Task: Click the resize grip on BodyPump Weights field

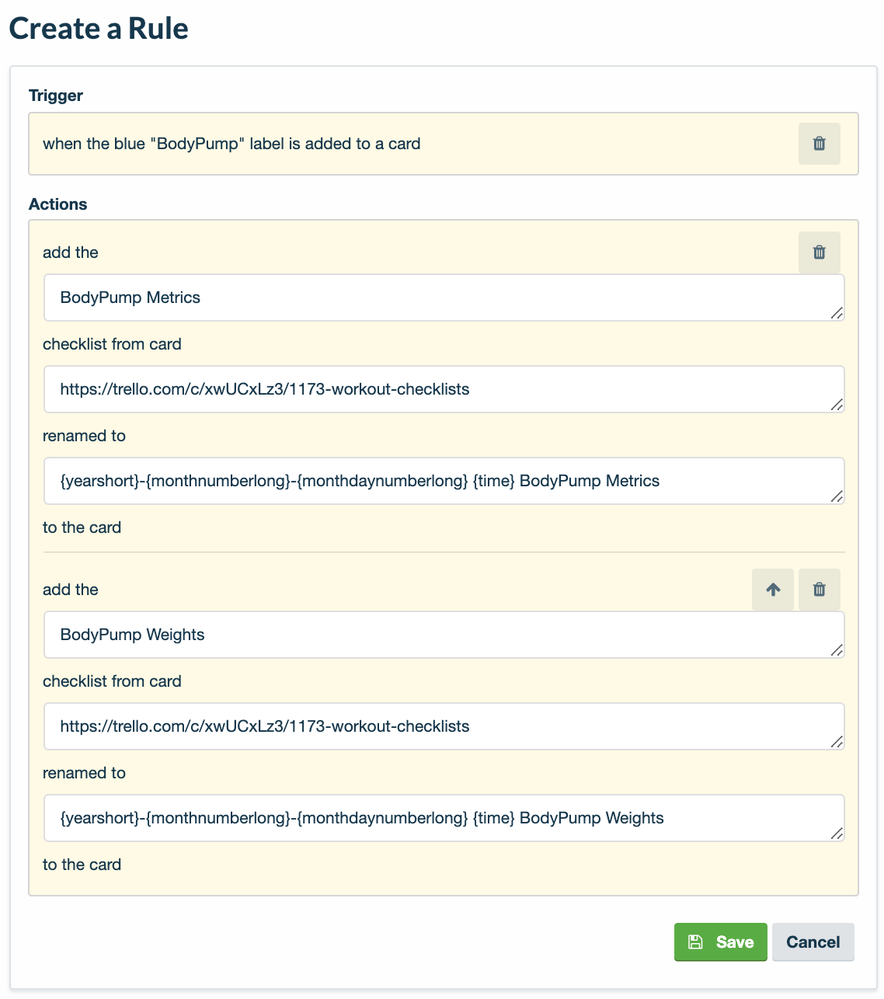Action: tap(837, 650)
